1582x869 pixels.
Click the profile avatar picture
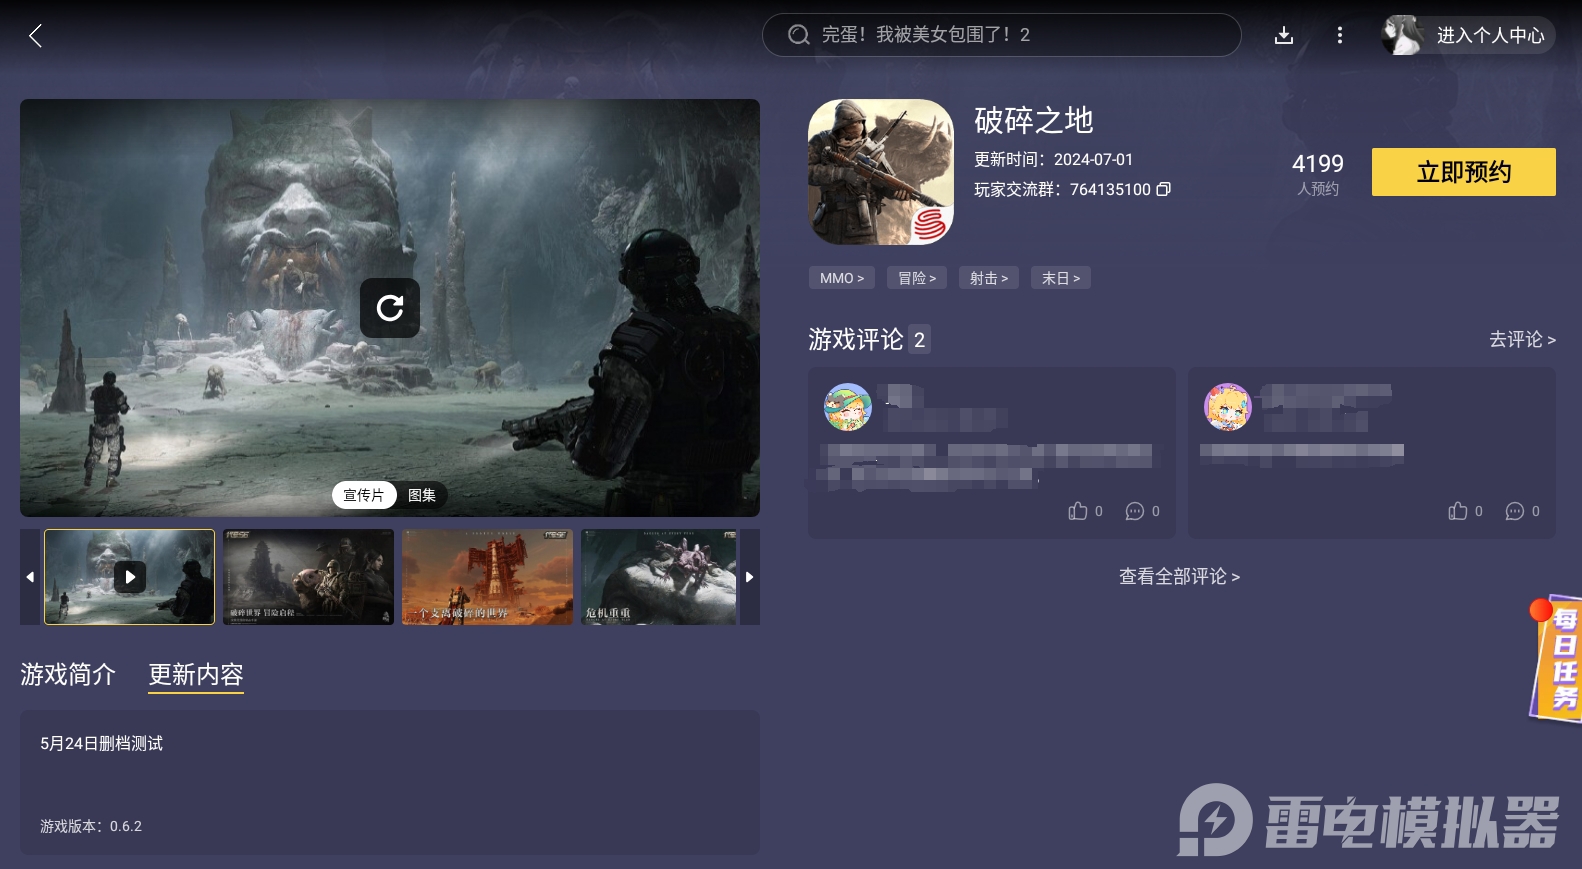pyautogui.click(x=1402, y=35)
